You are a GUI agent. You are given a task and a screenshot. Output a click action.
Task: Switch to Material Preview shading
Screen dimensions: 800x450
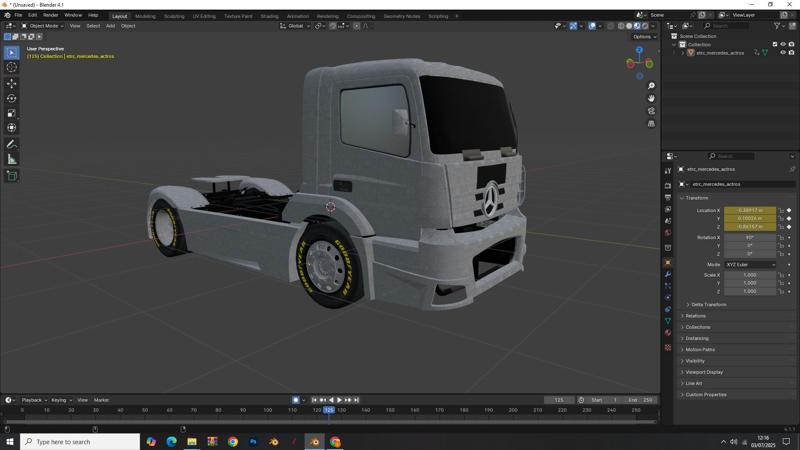[x=637, y=26]
